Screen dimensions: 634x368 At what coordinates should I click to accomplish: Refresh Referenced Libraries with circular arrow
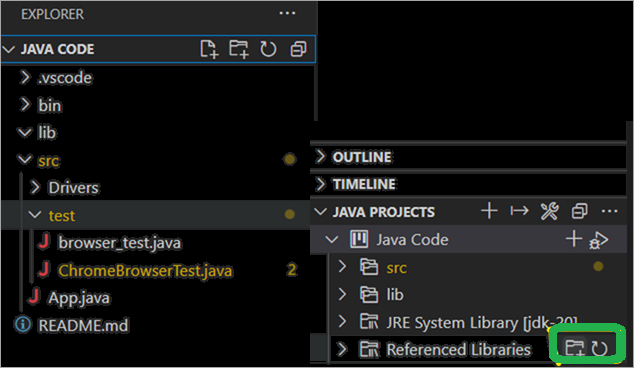599,348
